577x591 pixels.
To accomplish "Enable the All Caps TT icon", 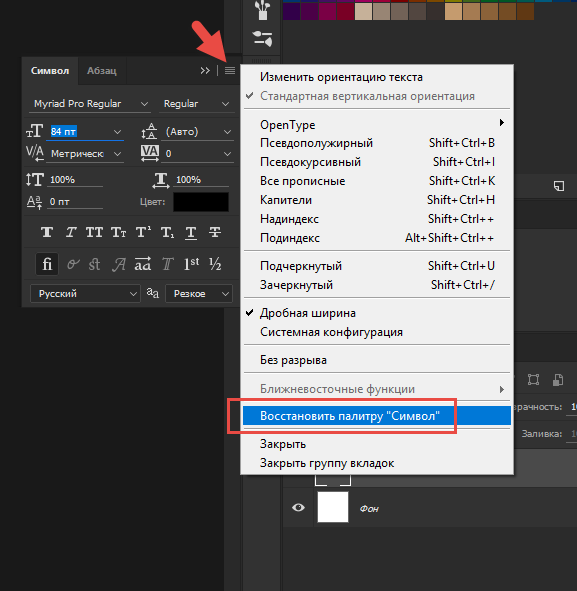I will click(x=94, y=232).
